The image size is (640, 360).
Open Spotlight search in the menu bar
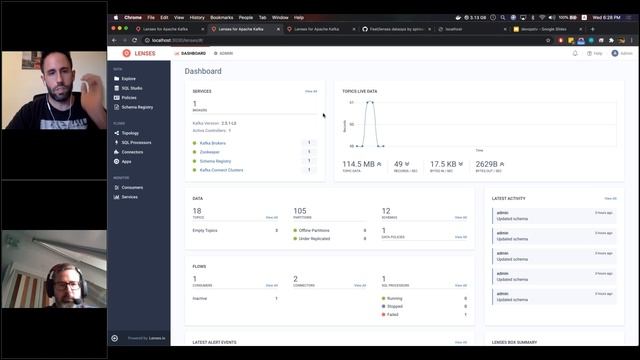[x=503, y=18]
